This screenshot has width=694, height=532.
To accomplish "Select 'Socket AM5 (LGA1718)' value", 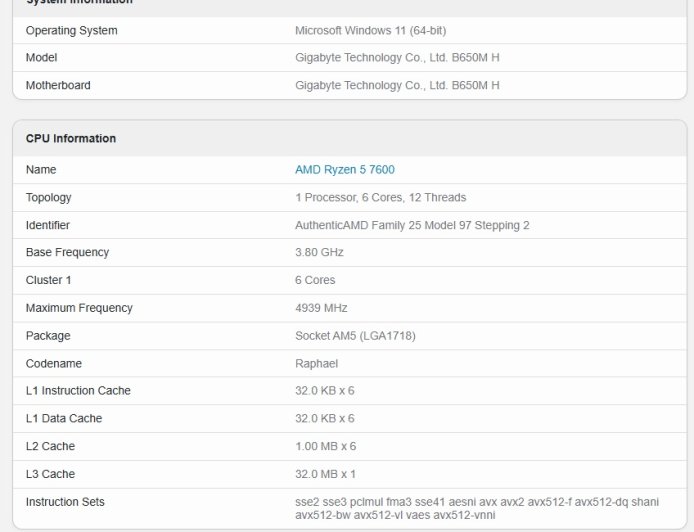I will (355, 336).
